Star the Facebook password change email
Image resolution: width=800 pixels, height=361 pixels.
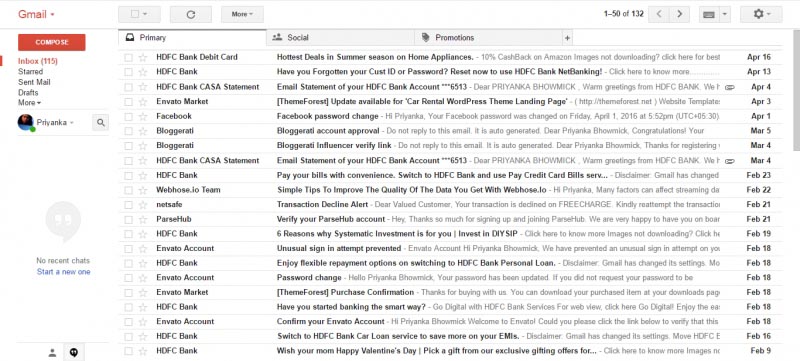point(143,116)
